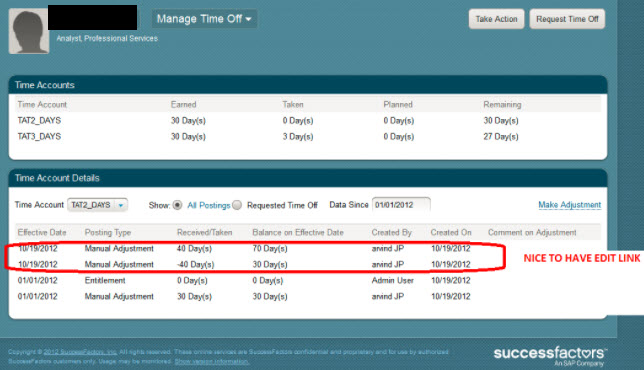Image resolution: width=644 pixels, height=370 pixels.
Task: Click the -40 Day(s) Manual Adjustment value
Action: tap(196, 264)
